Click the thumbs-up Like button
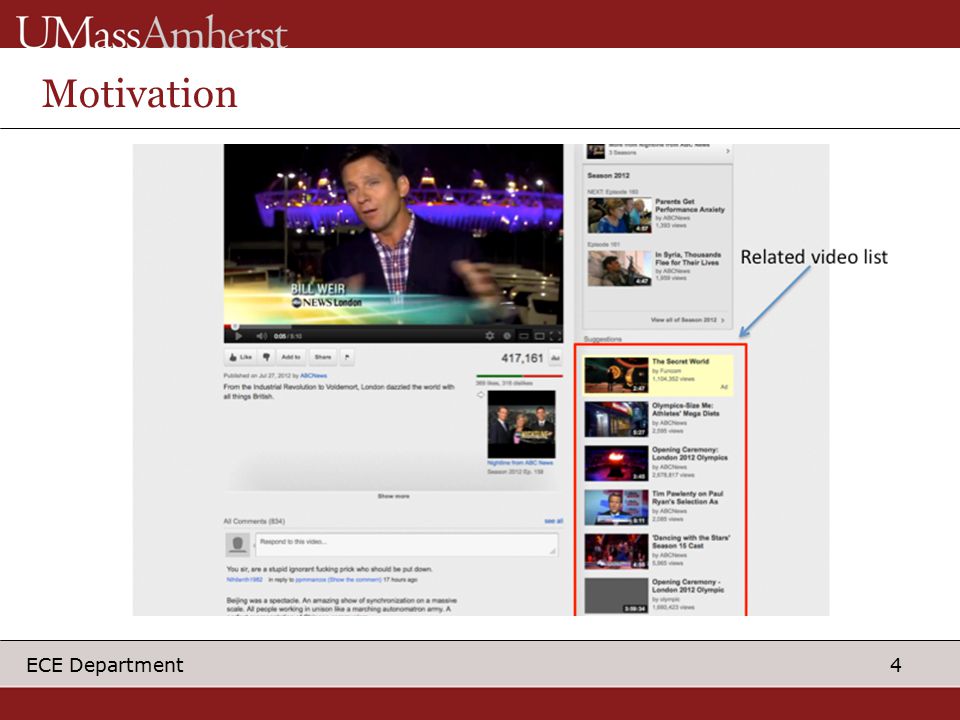 [x=240, y=357]
